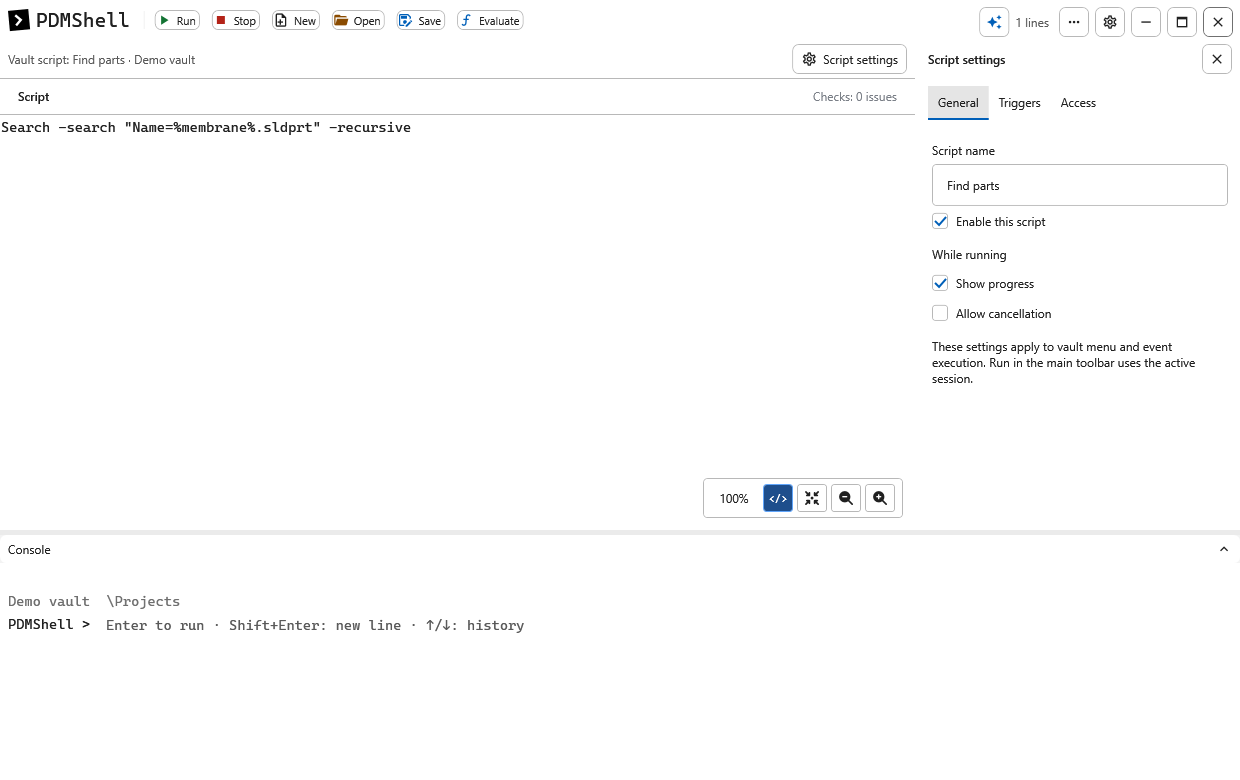Click the Evaluate button
Screen dimensions: 1240x780
tap(490, 20)
